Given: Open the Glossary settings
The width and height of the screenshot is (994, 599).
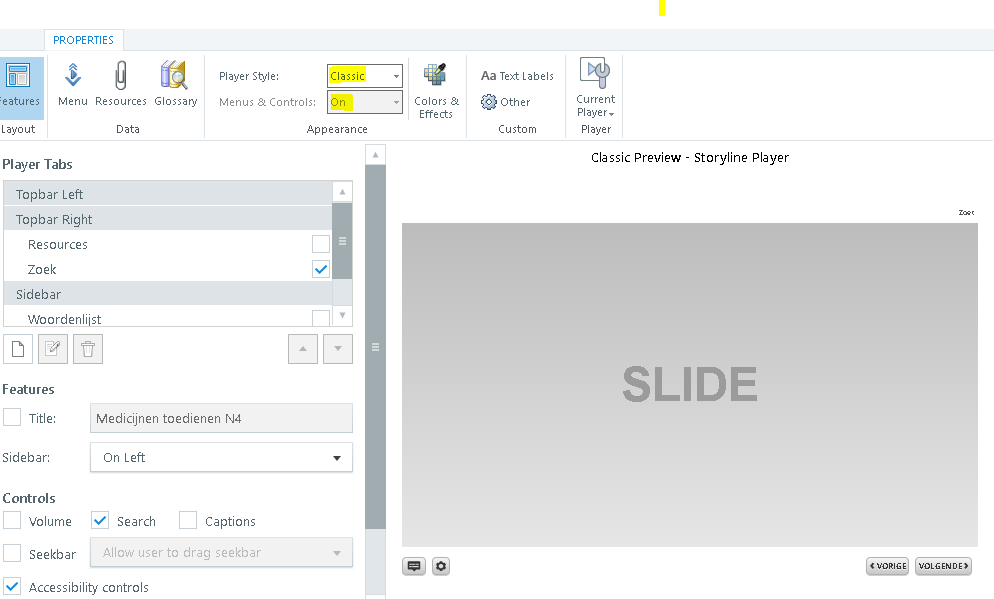Looking at the screenshot, I should (x=176, y=85).
